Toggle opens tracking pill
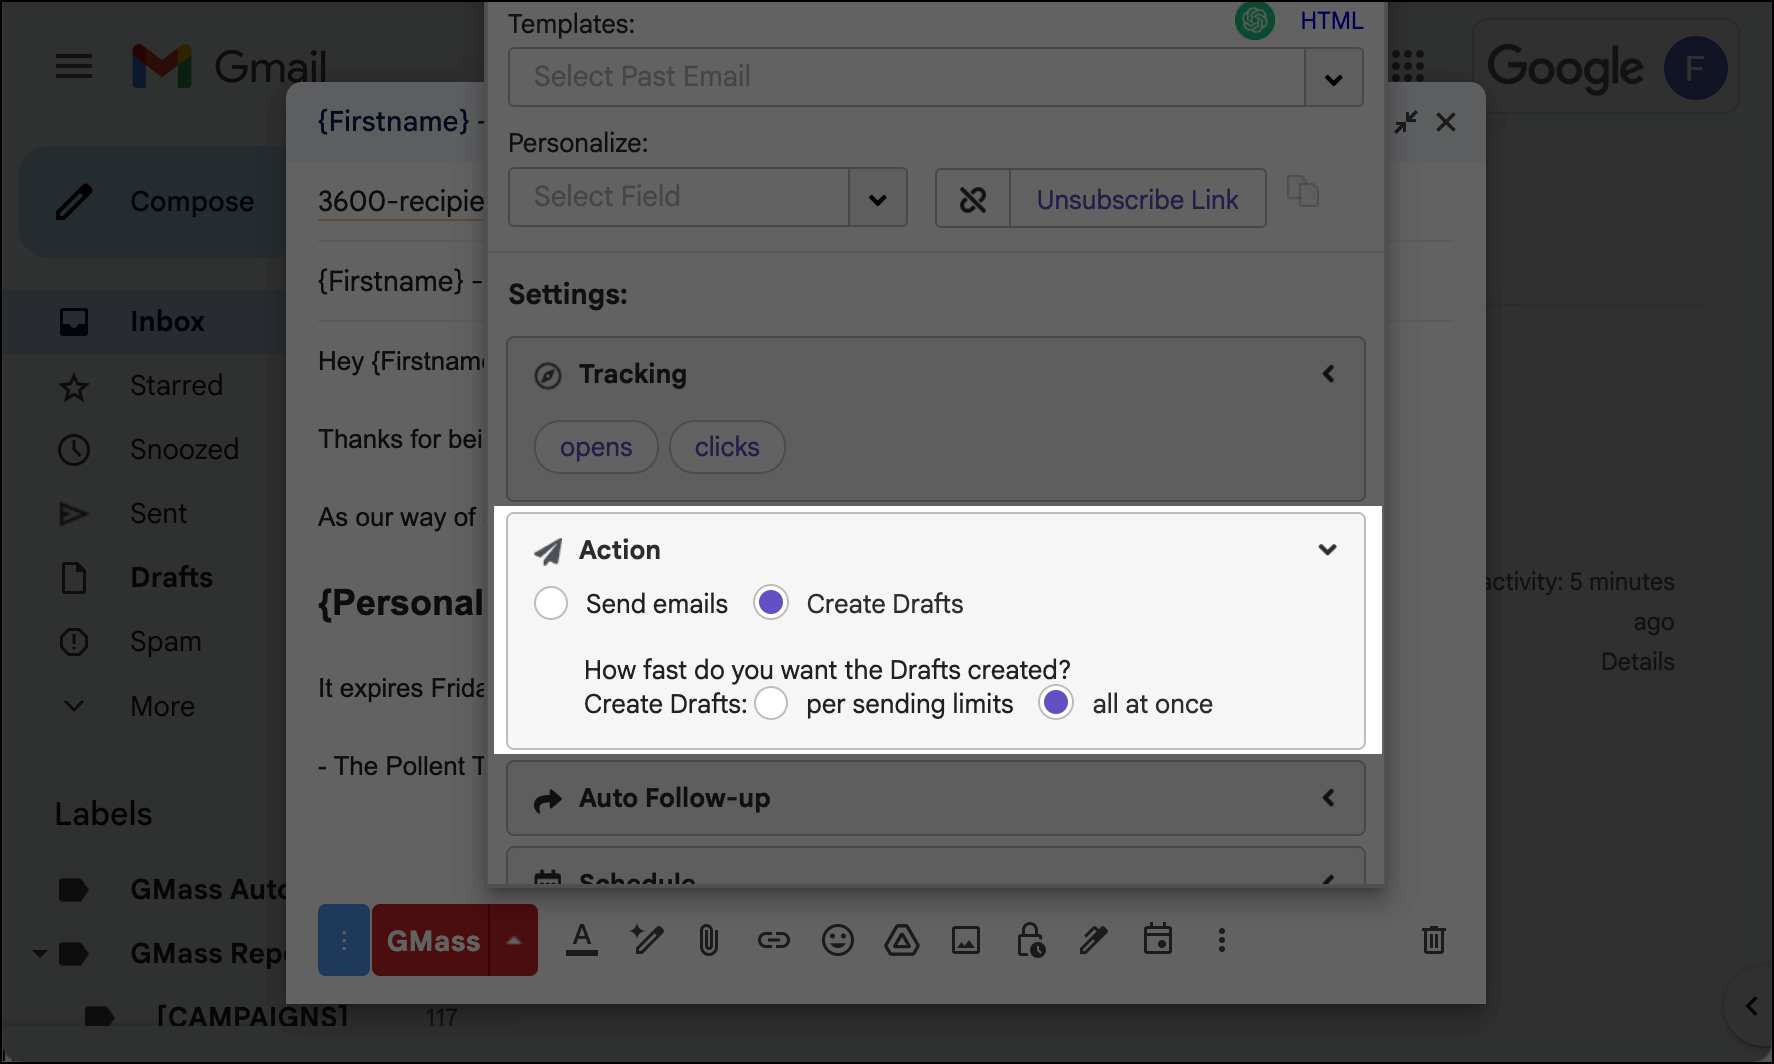 596,447
